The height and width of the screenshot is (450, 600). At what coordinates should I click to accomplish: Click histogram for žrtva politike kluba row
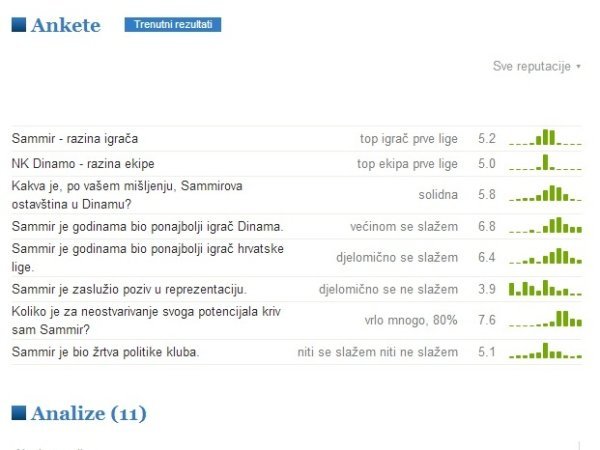click(x=545, y=352)
